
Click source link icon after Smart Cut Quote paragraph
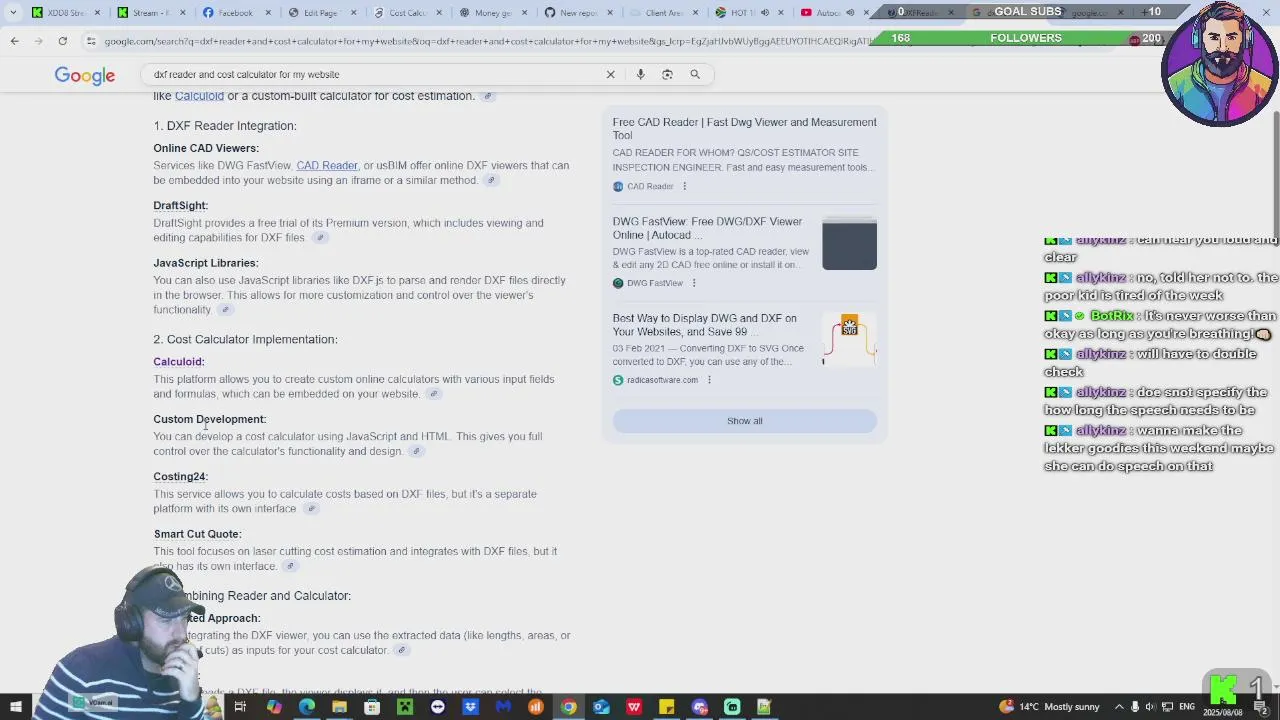tap(290, 566)
